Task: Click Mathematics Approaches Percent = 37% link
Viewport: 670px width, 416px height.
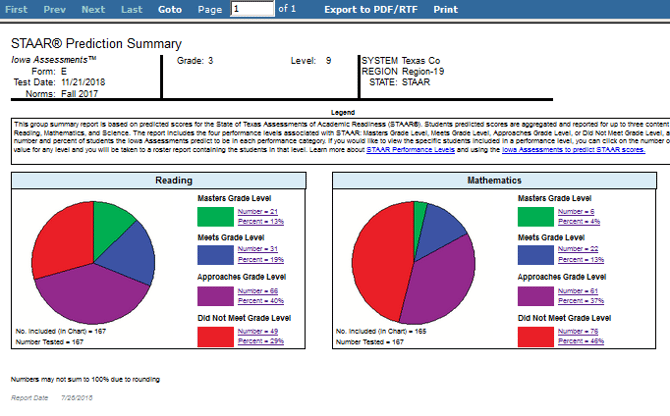Action: click(581, 301)
